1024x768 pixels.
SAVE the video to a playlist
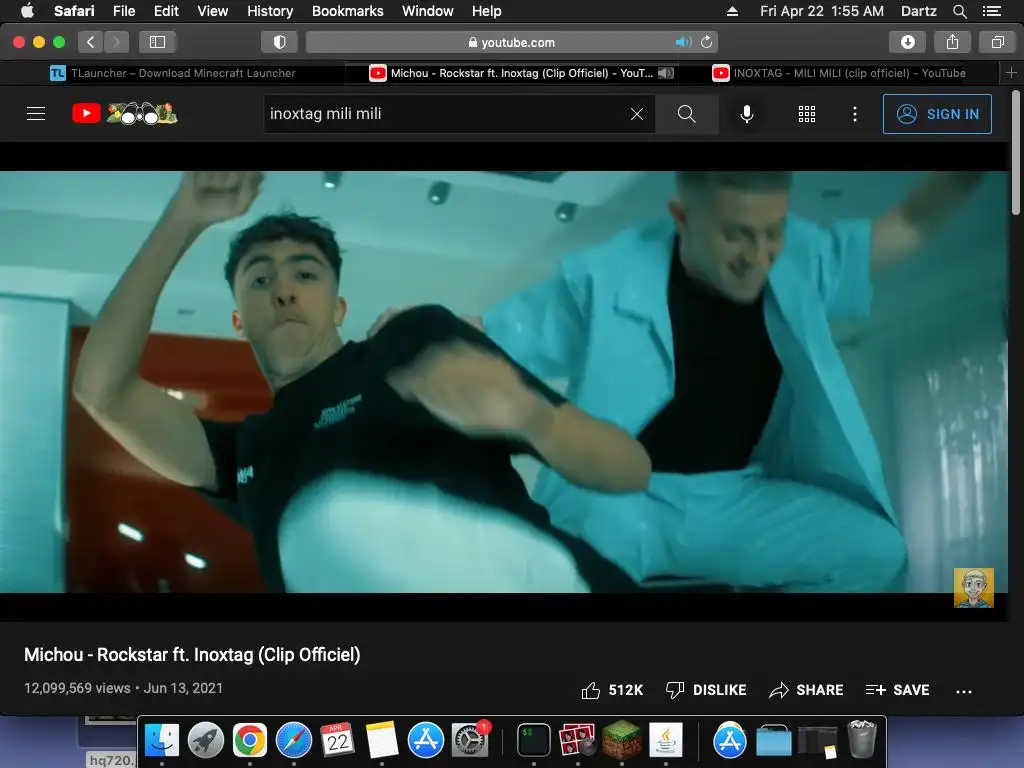point(897,690)
